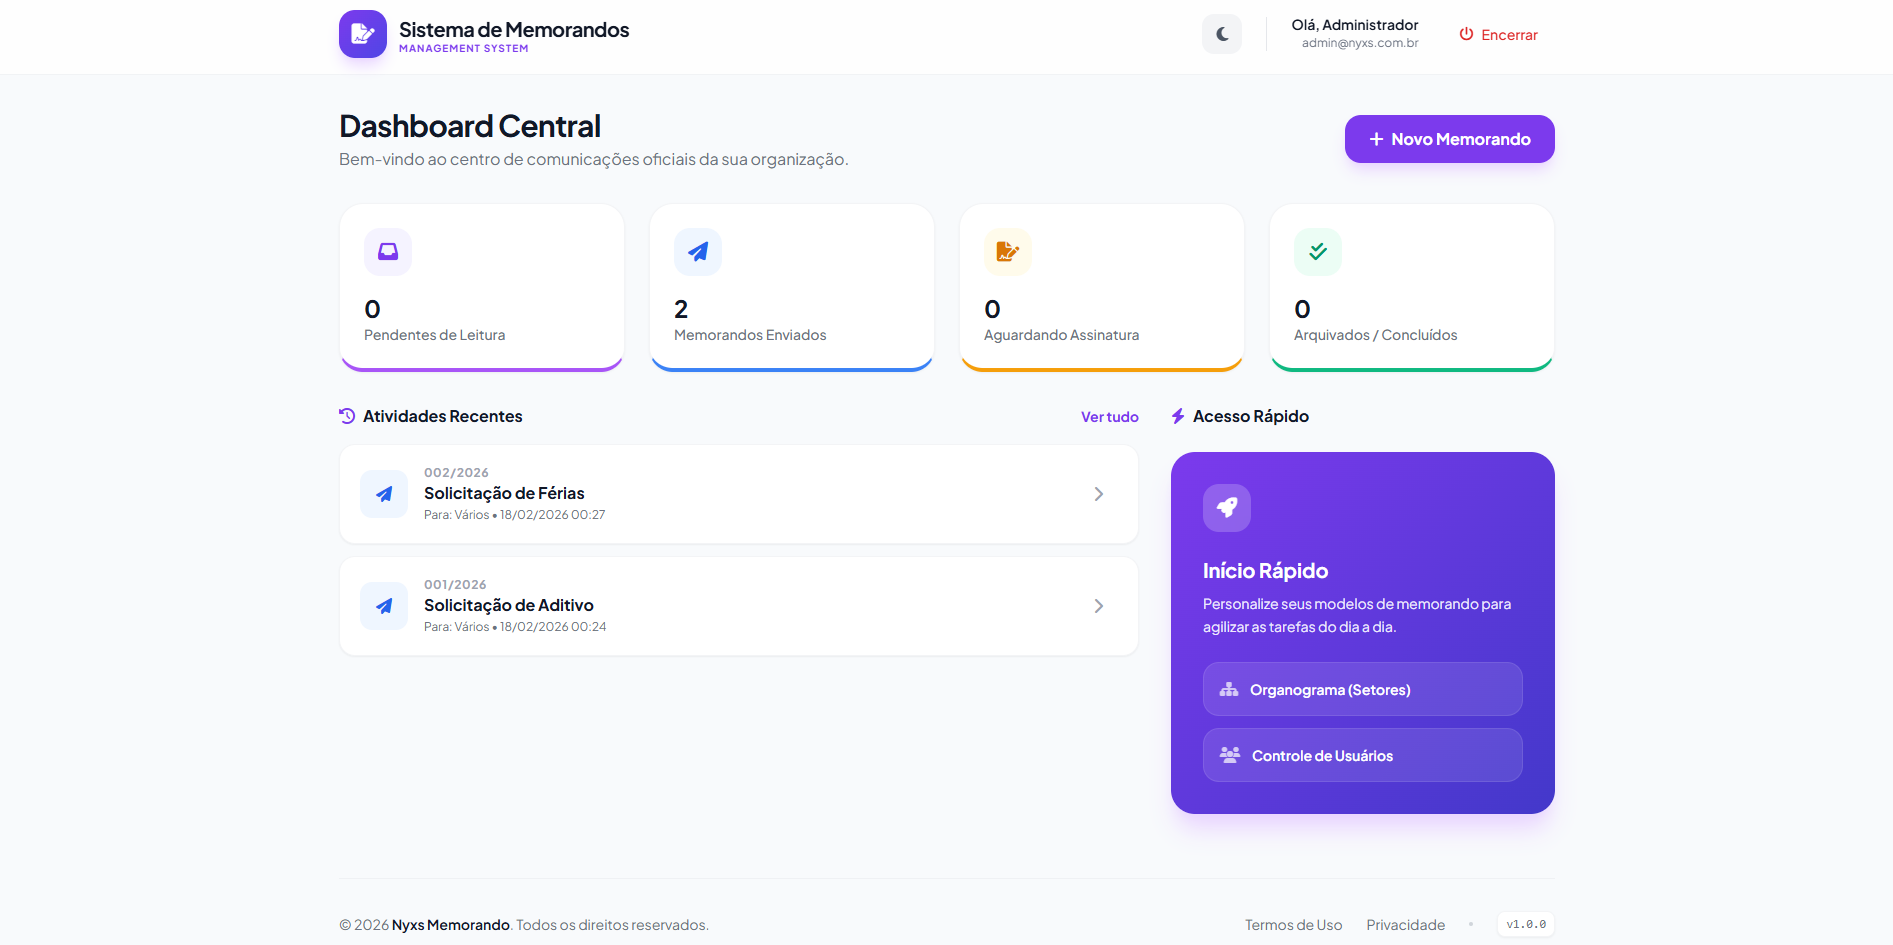The width and height of the screenshot is (1893, 945).
Task: Click the v1.0.0 version badge
Action: point(1526,925)
